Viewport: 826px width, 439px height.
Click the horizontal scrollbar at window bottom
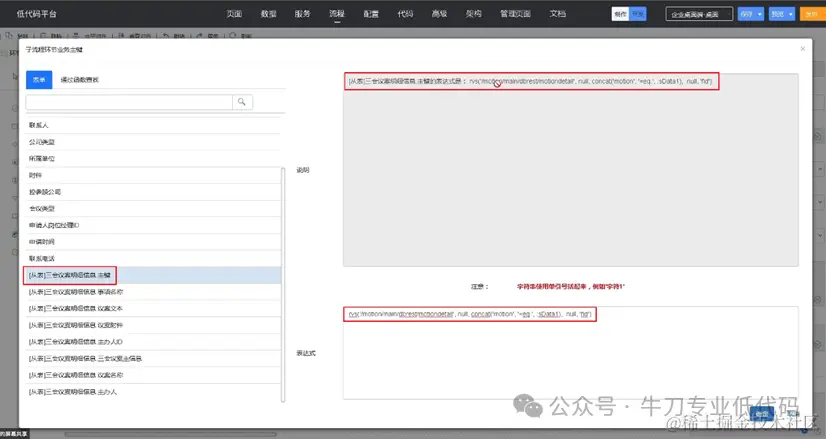[170, 435]
